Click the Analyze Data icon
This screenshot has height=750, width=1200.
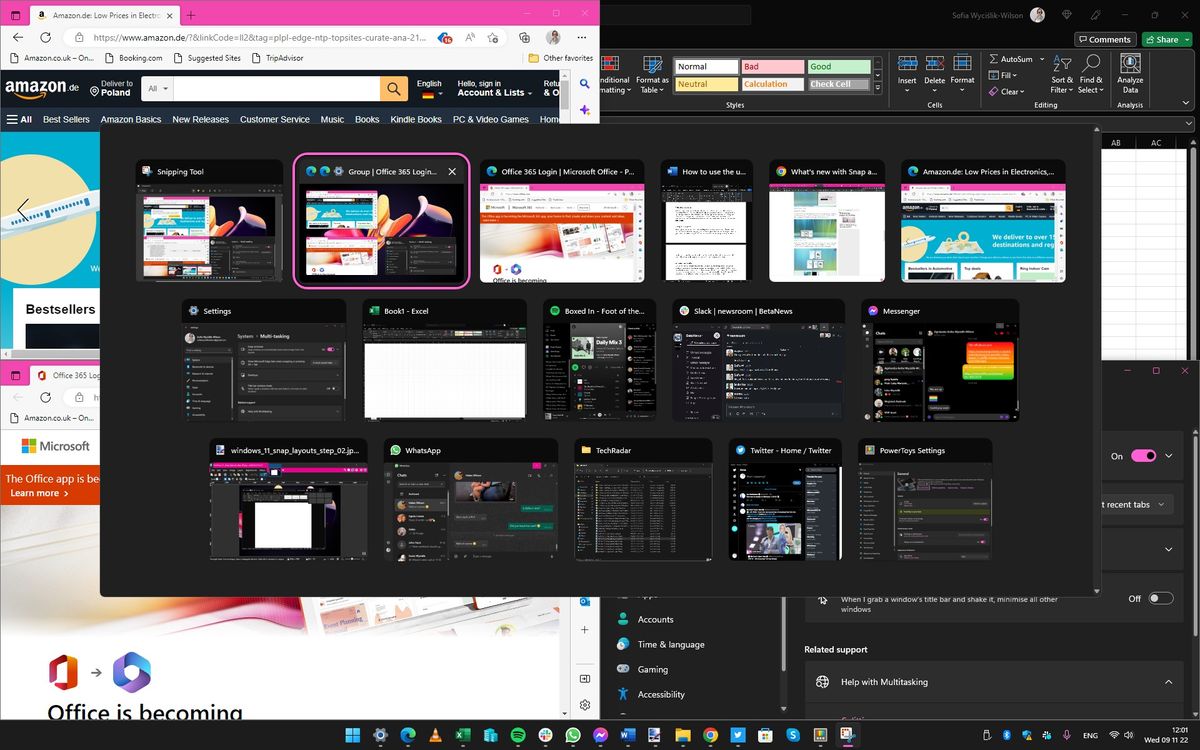pyautogui.click(x=1129, y=72)
